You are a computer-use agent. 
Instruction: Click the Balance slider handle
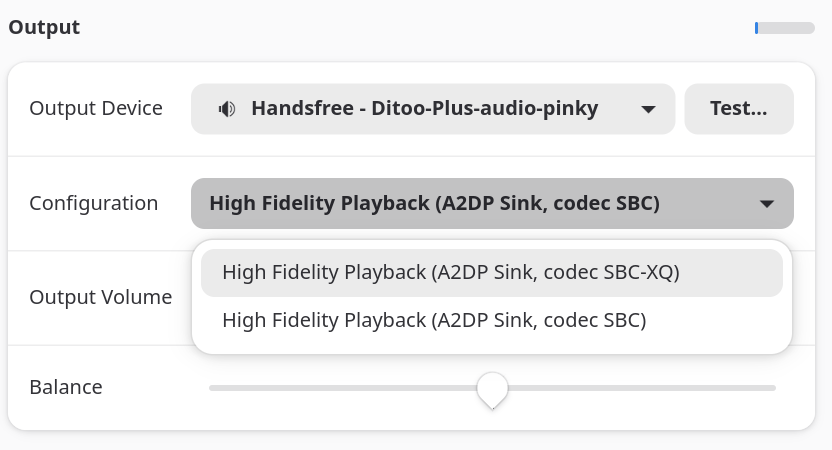(x=491, y=386)
